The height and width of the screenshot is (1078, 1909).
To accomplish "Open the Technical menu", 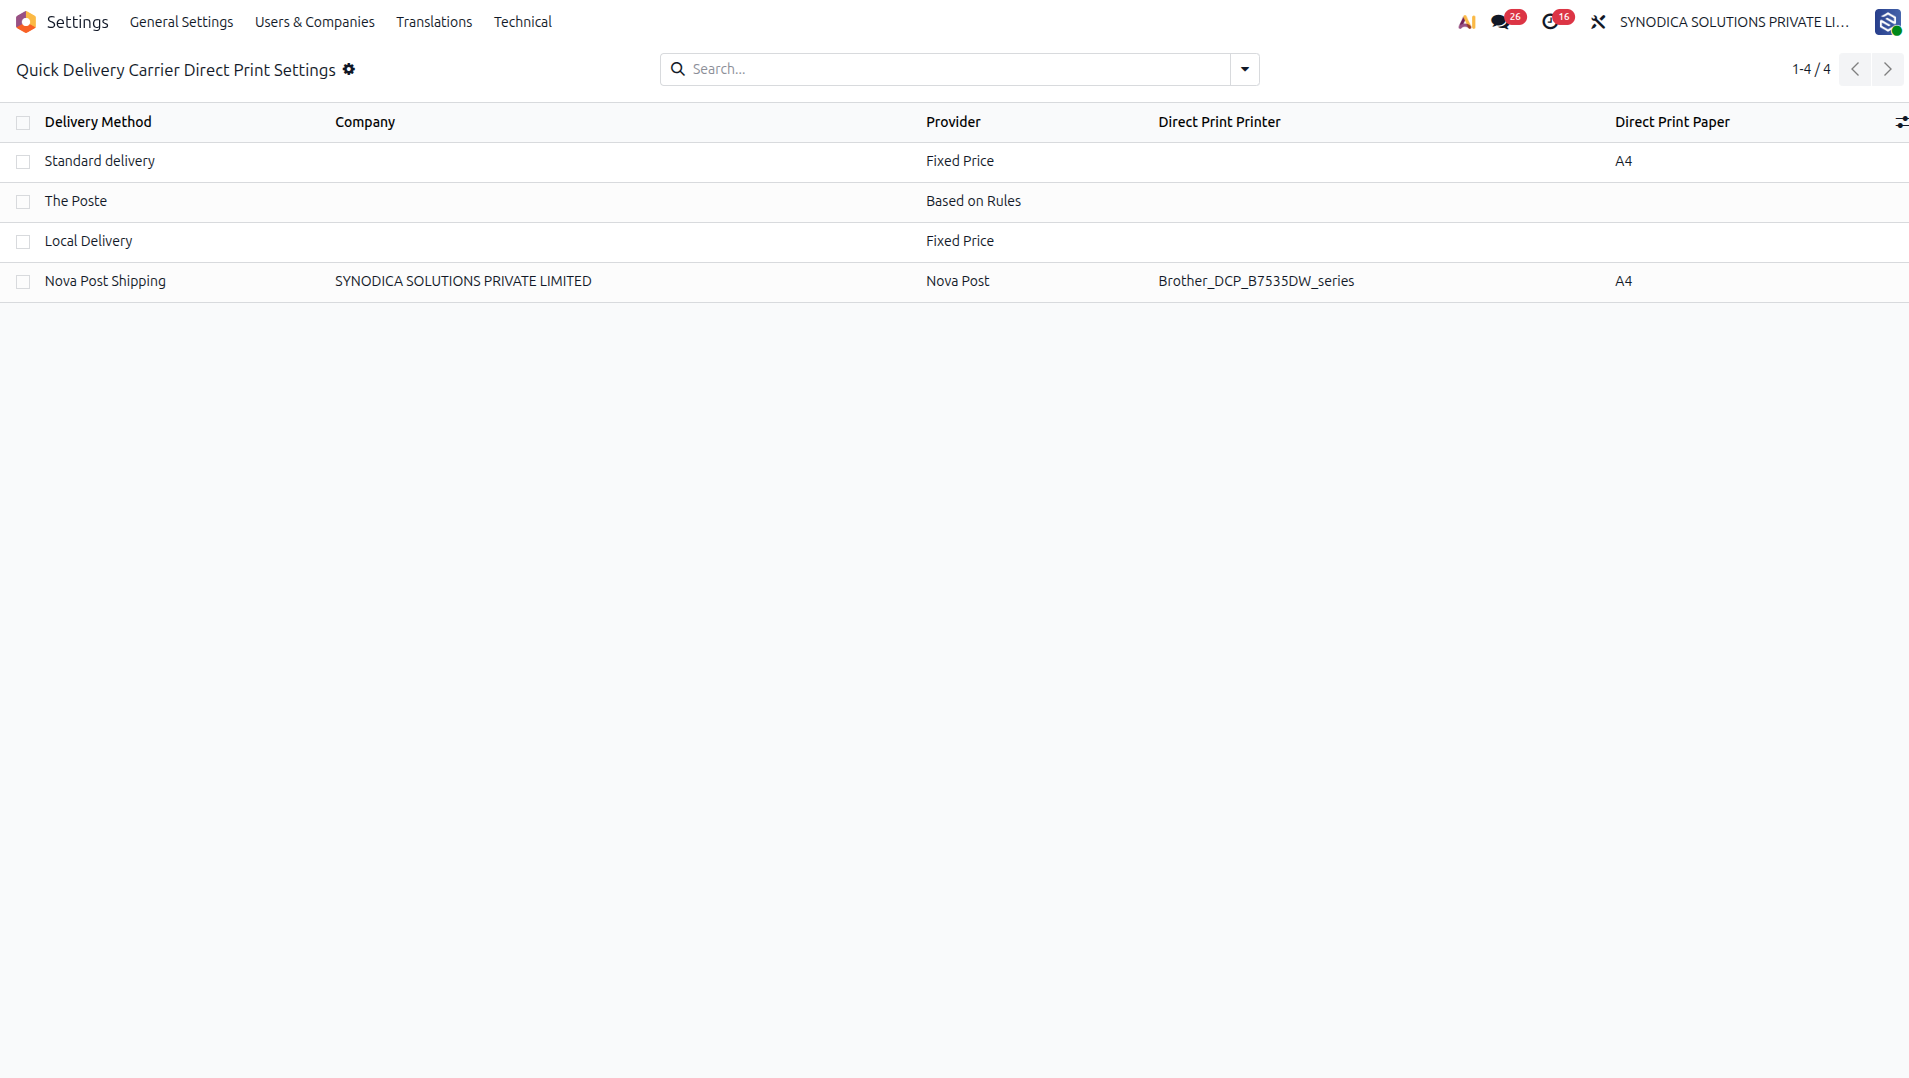I will tap(522, 22).
